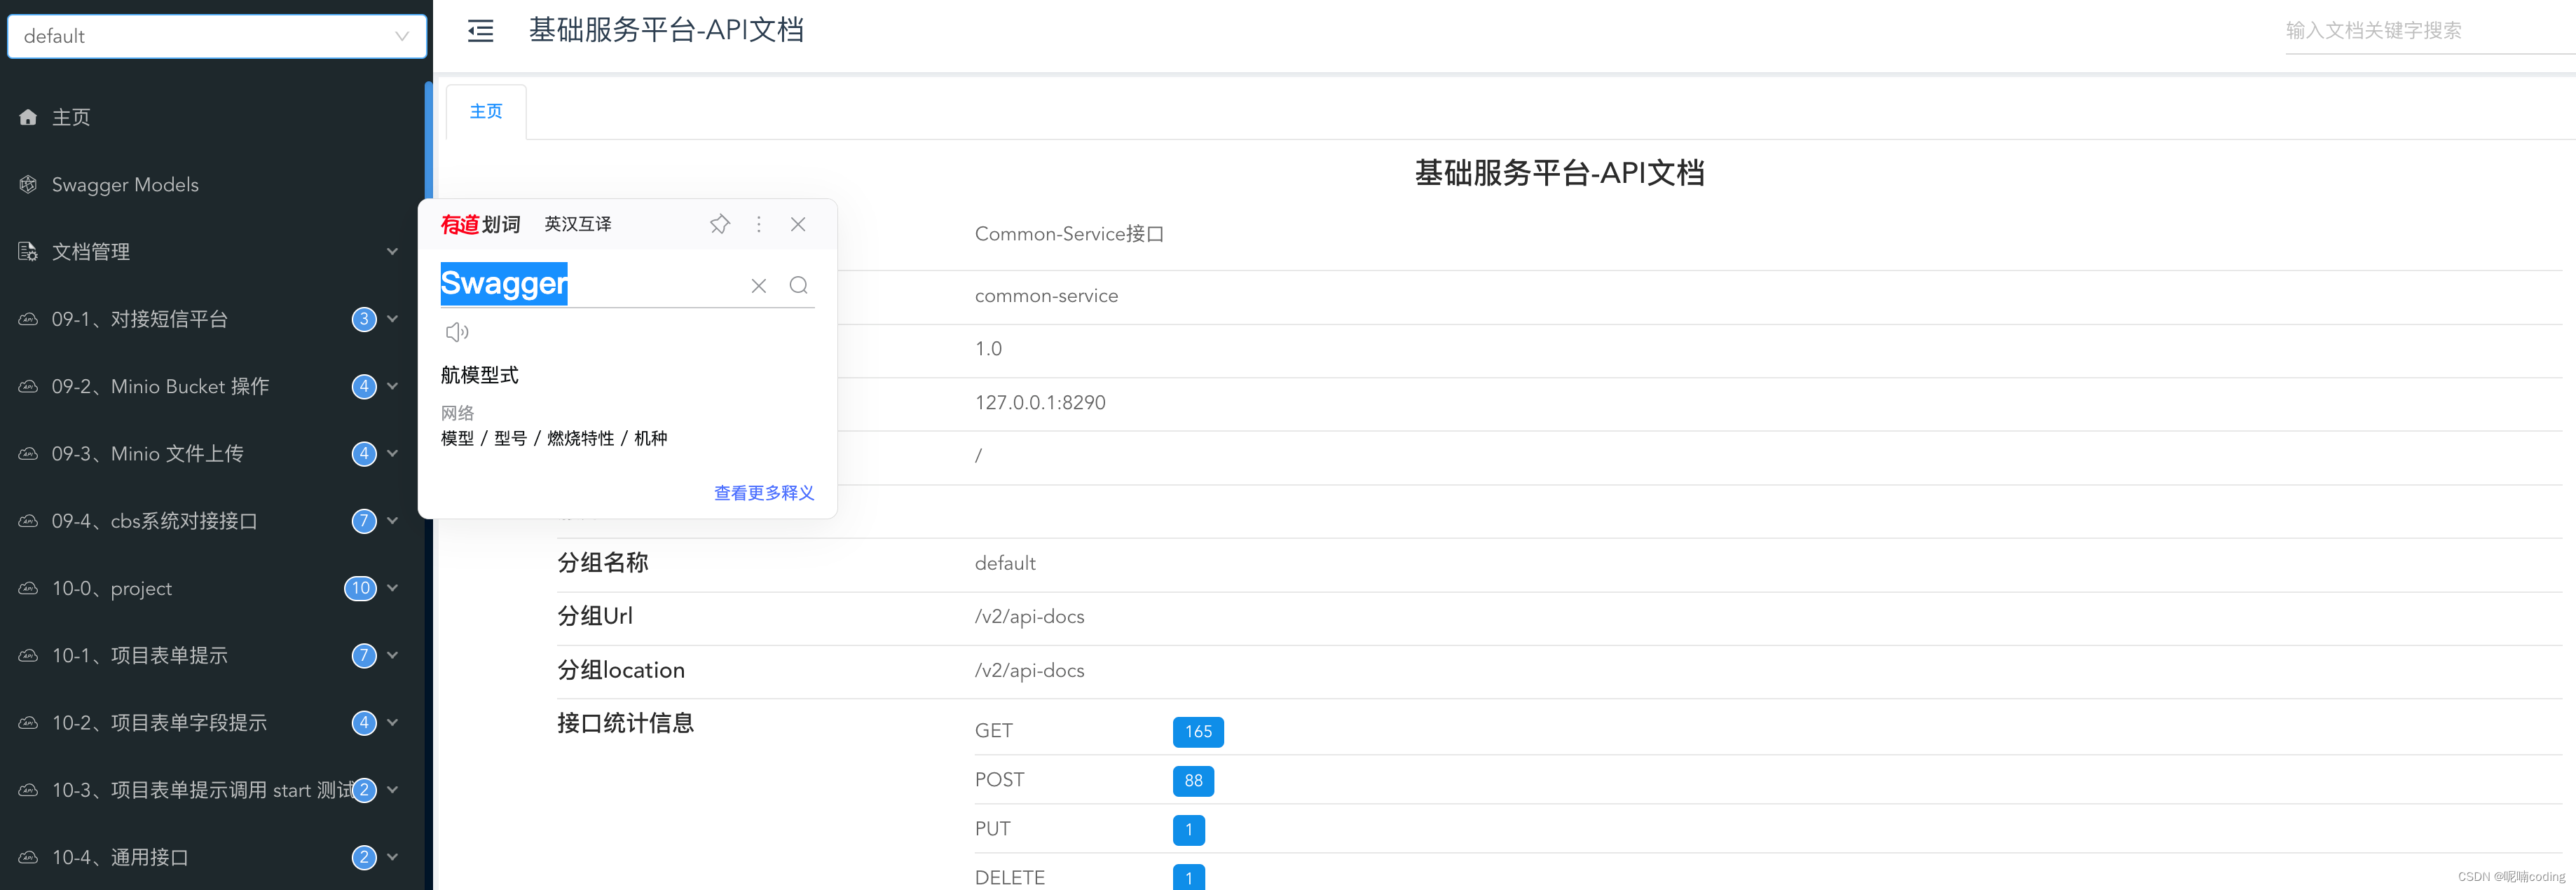Expand chevron for 09-1、对接短信平台

pos(393,319)
